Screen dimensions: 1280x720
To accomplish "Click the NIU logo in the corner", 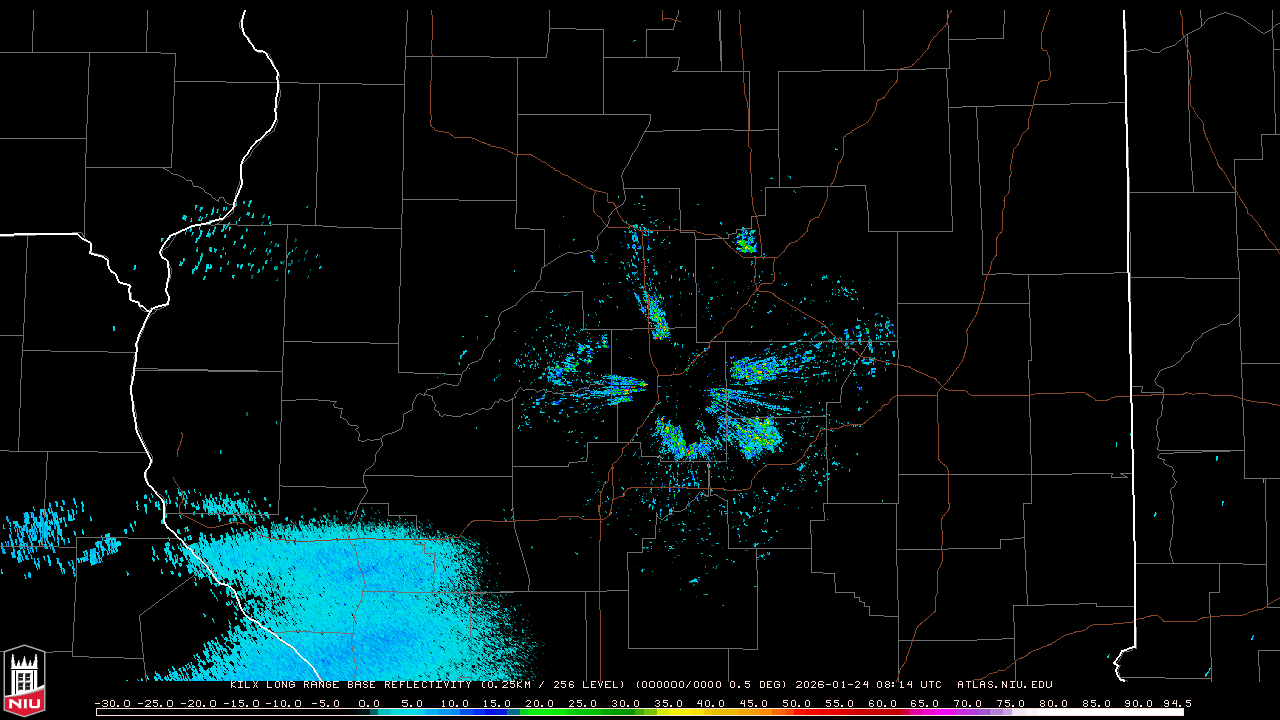I will (x=24, y=682).
